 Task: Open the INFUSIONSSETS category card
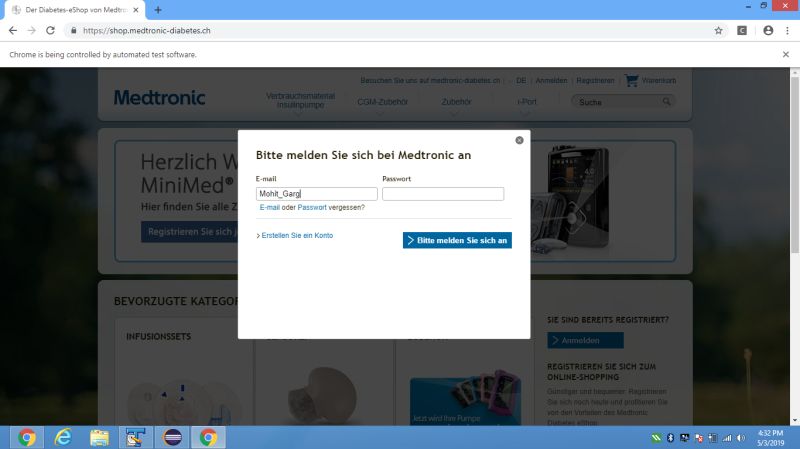click(x=184, y=372)
